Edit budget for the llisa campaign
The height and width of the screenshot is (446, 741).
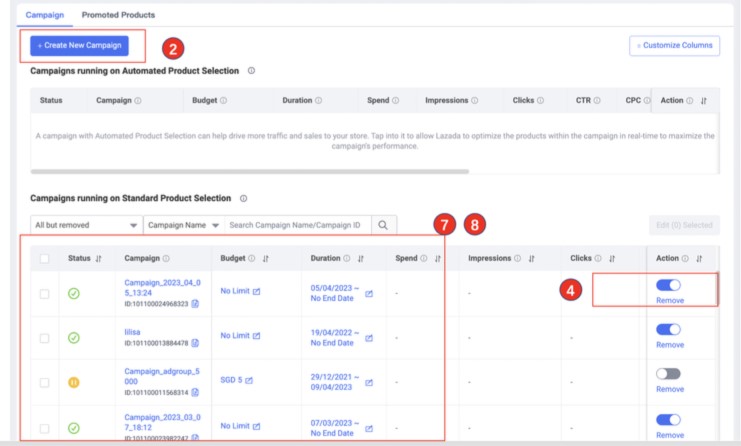256,337
